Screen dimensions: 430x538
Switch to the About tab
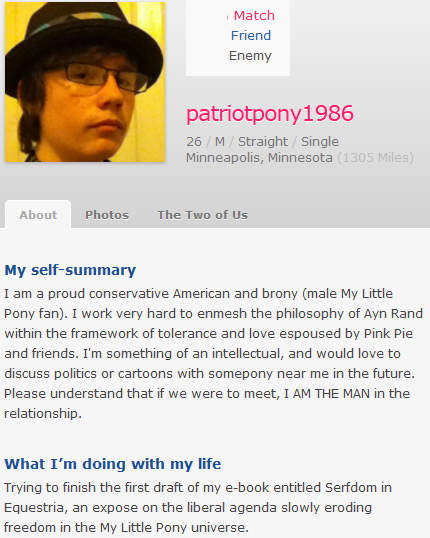coord(38,215)
